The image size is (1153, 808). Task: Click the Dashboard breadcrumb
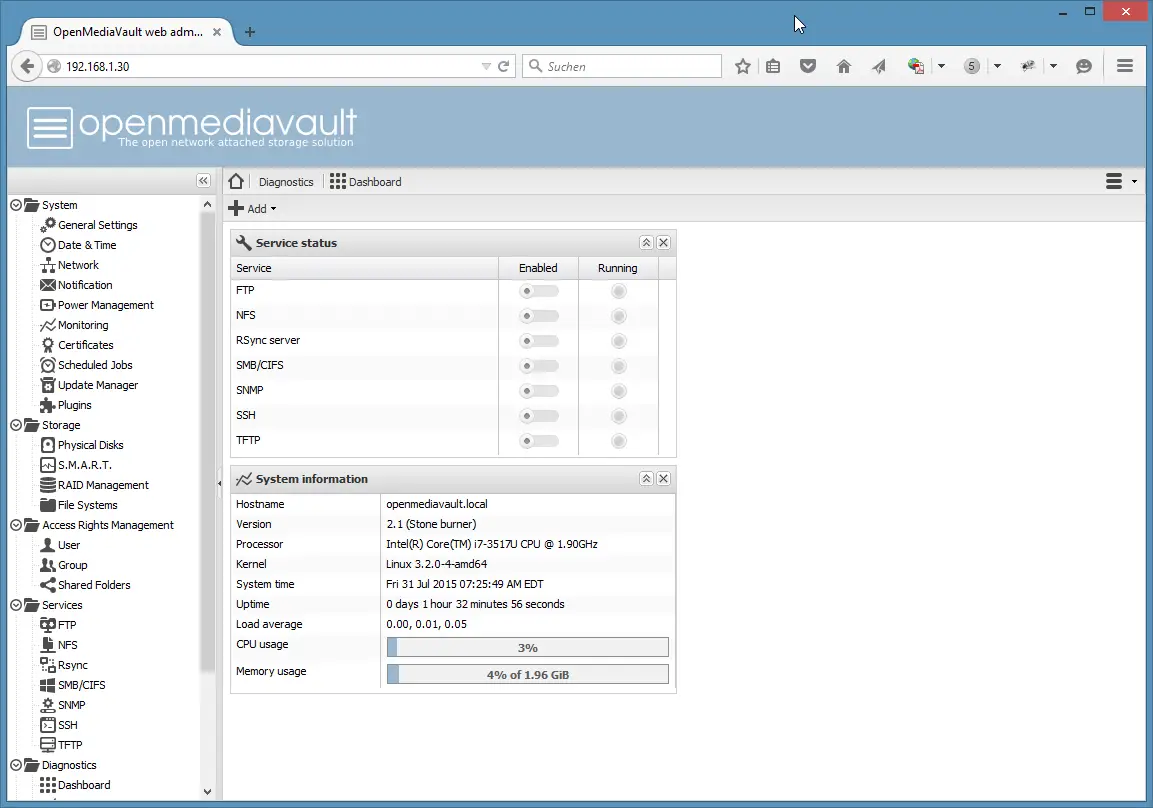(365, 182)
